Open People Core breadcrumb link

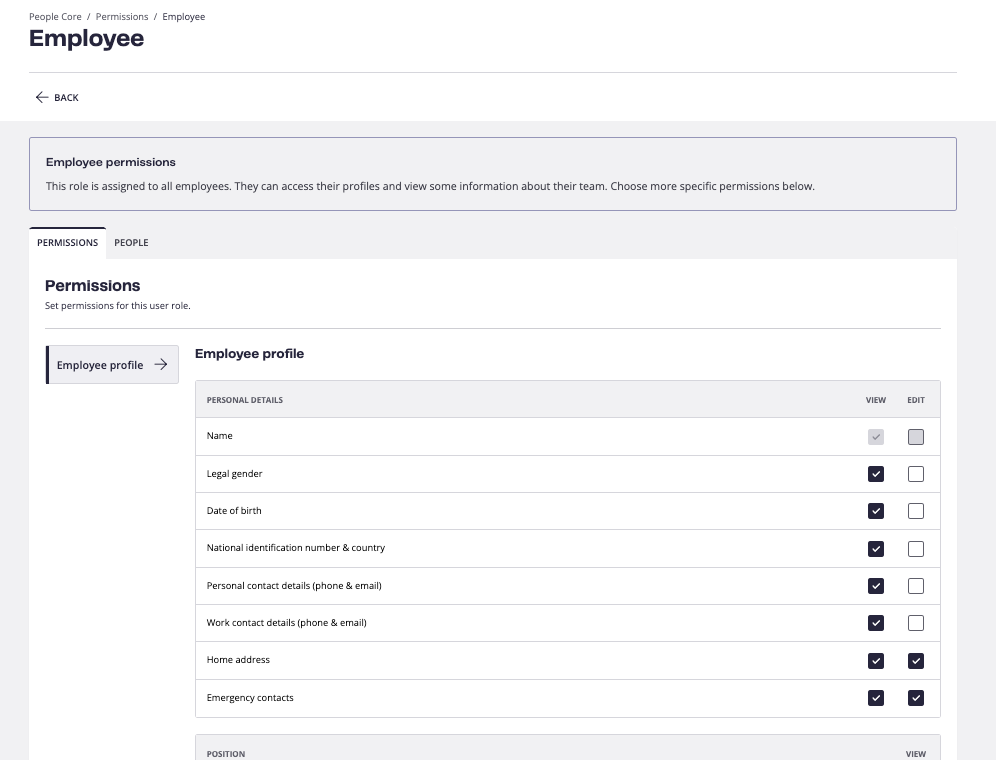55,17
